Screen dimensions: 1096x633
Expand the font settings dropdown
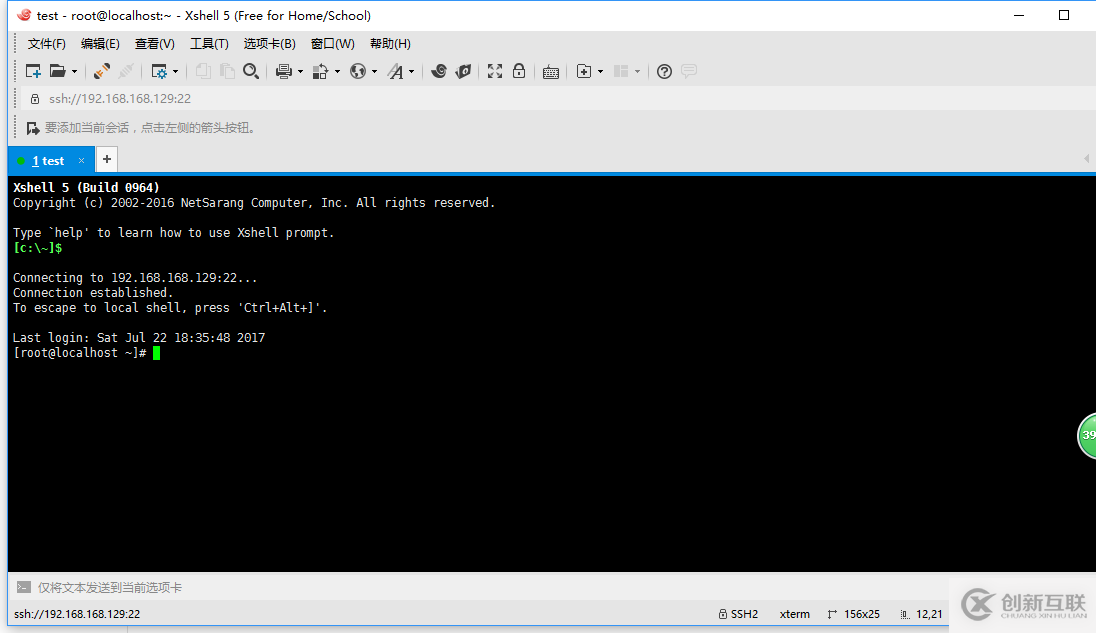pos(412,71)
